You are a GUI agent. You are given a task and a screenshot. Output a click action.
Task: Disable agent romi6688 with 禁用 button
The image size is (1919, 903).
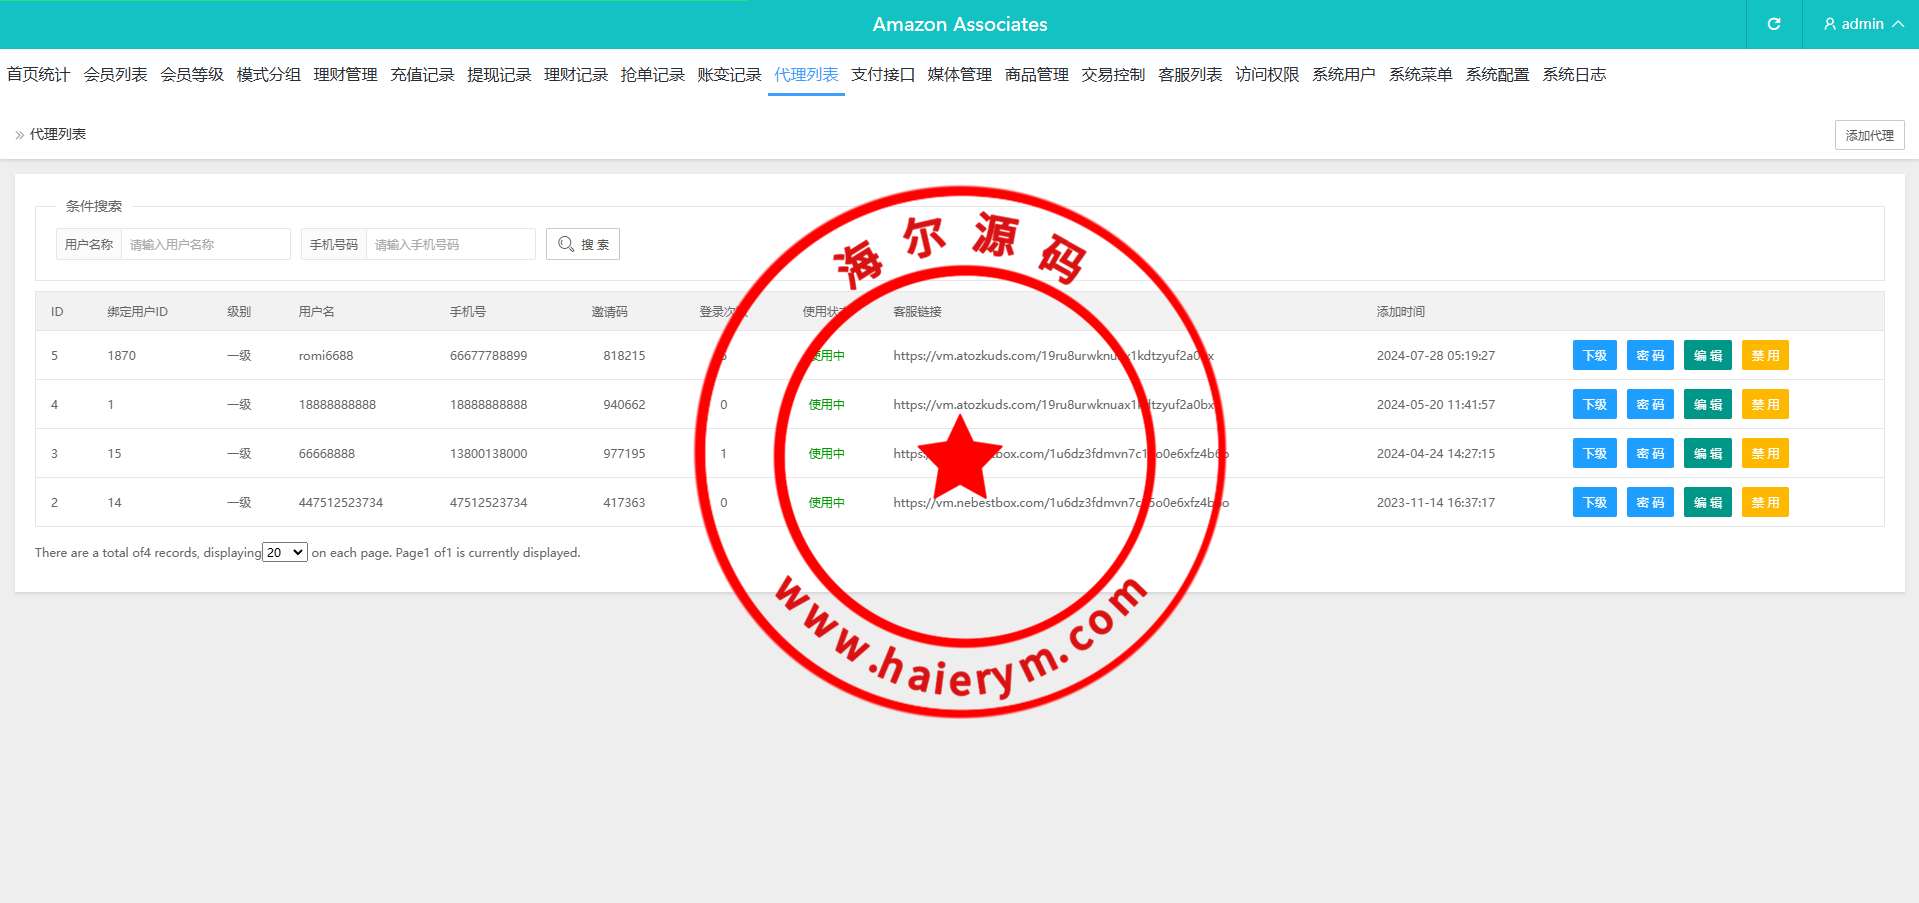point(1764,356)
